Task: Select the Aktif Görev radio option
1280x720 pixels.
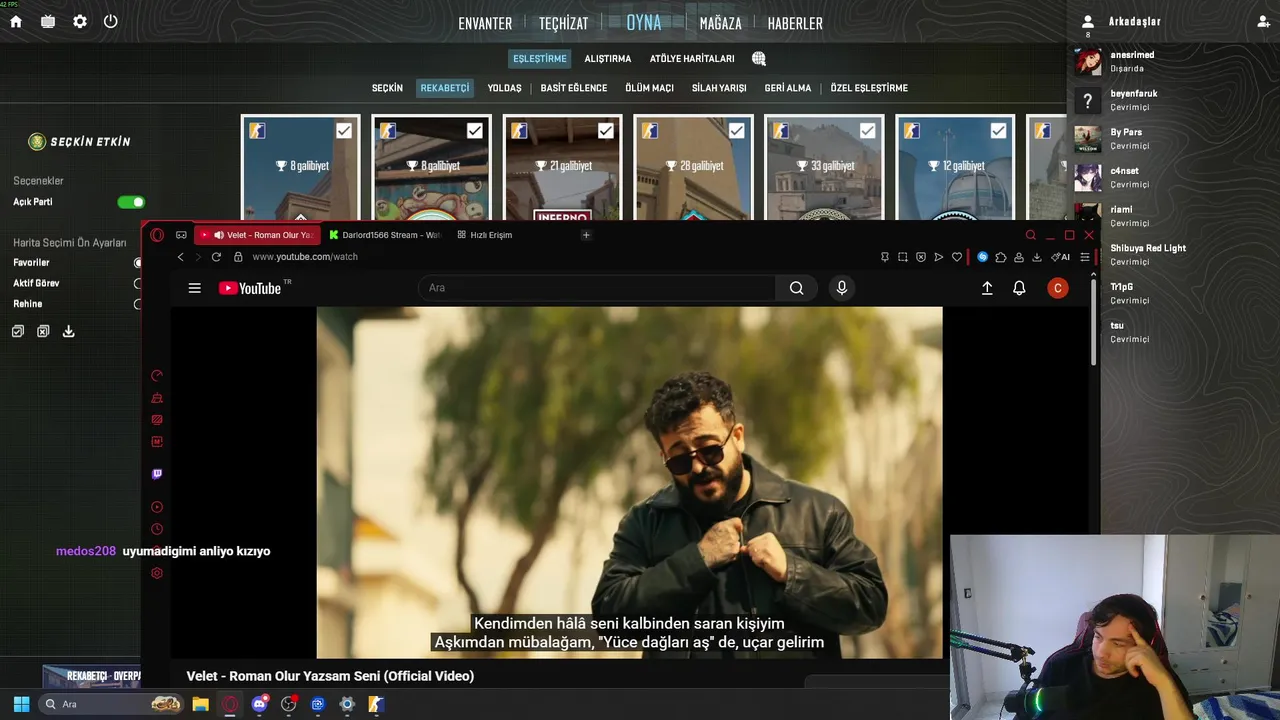Action: [x=138, y=283]
